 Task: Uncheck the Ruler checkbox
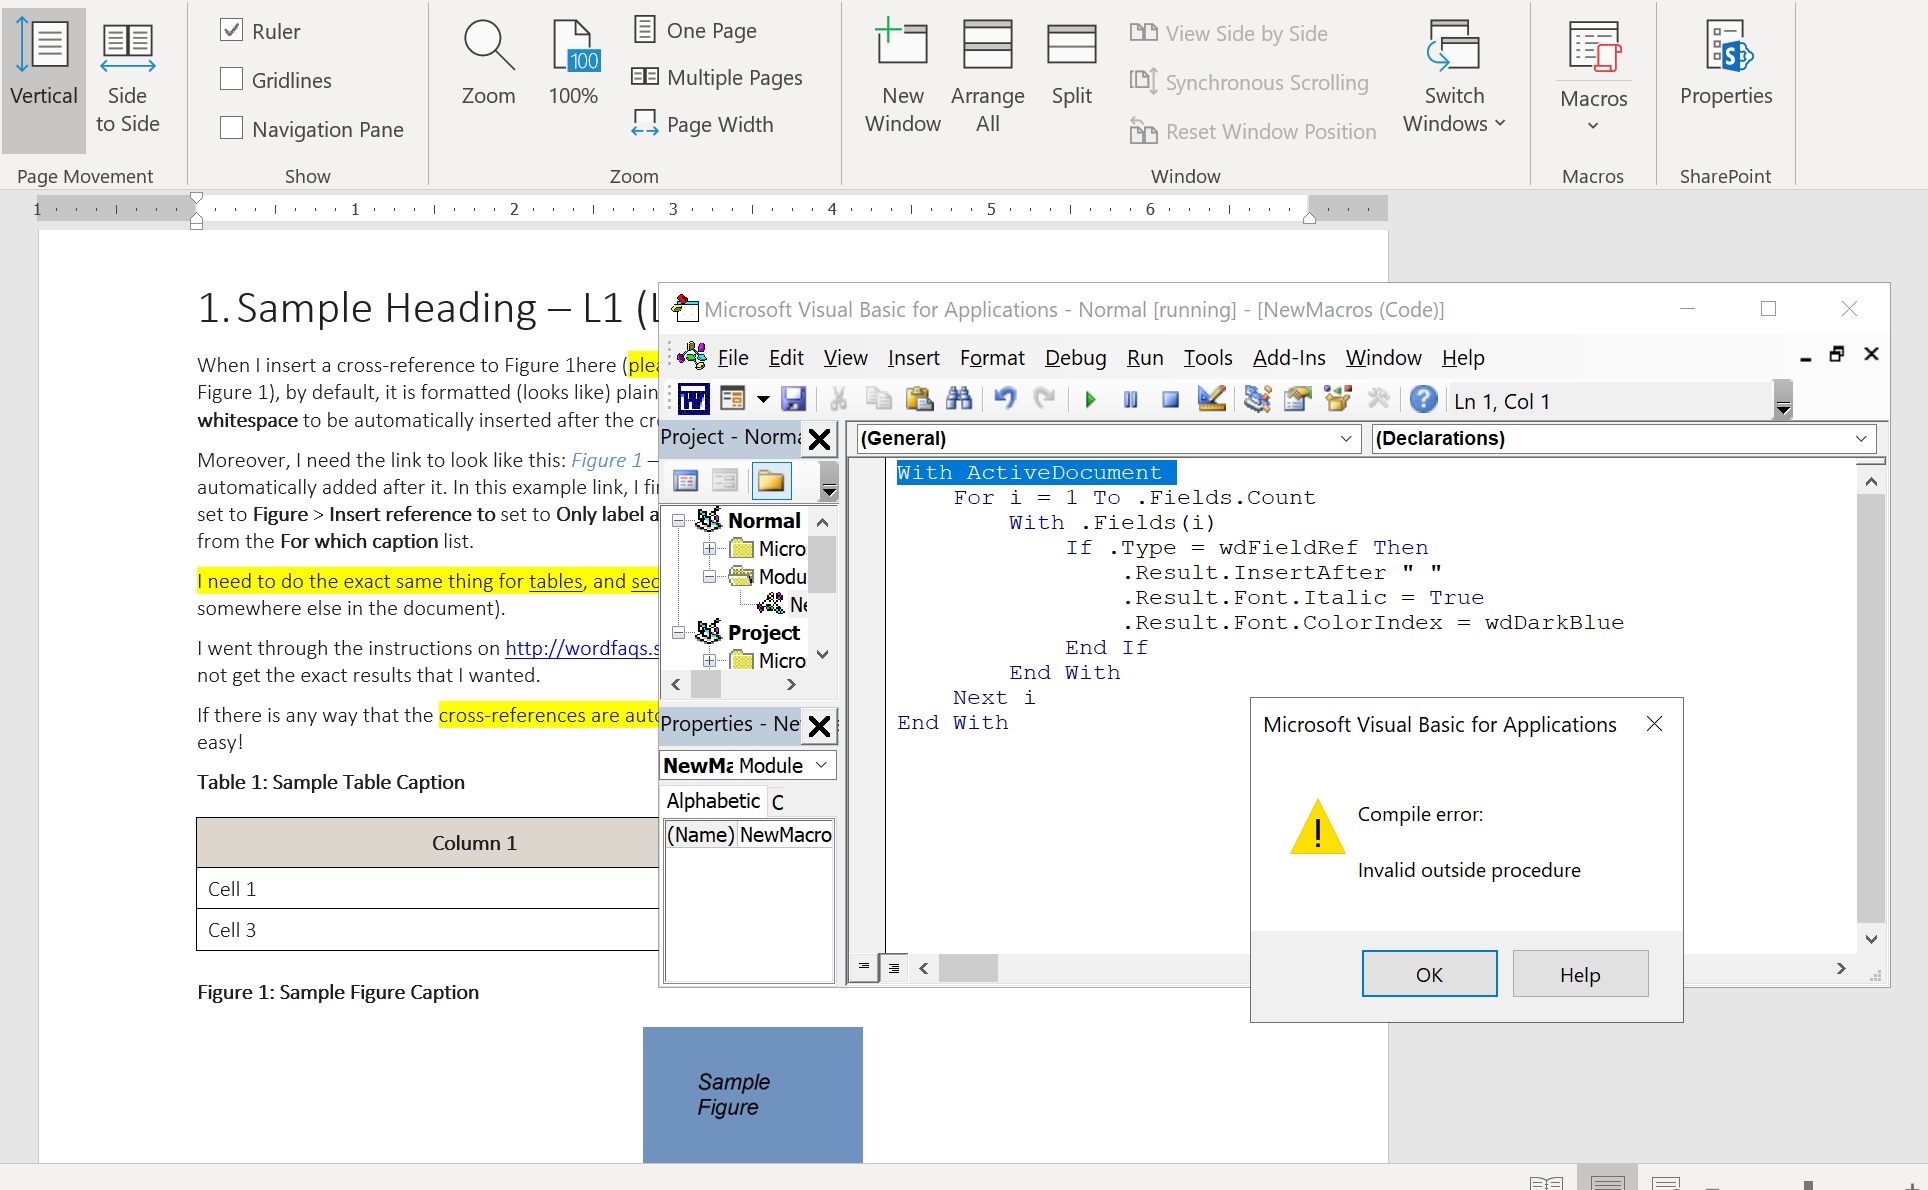point(231,30)
